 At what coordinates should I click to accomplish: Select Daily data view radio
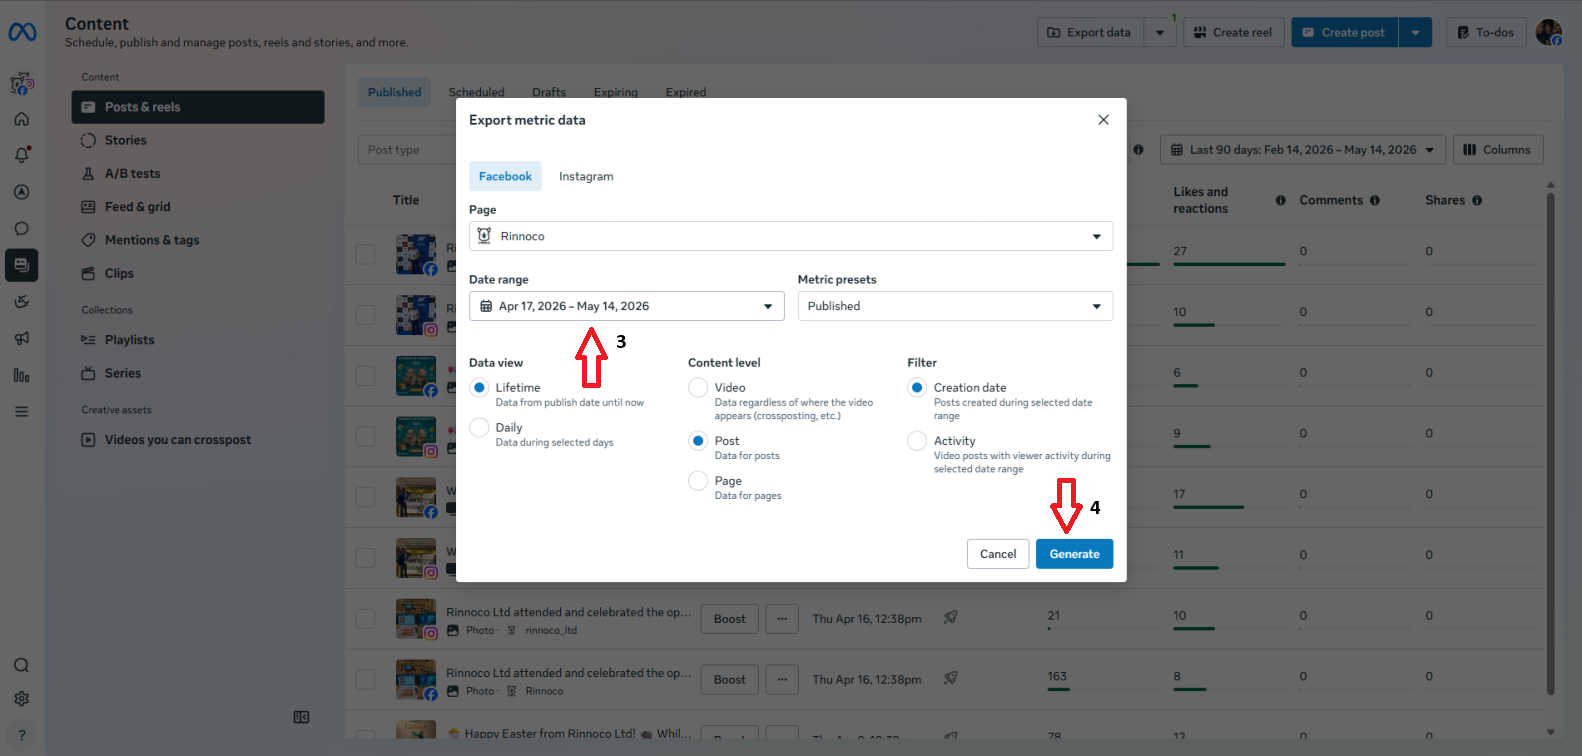click(480, 428)
